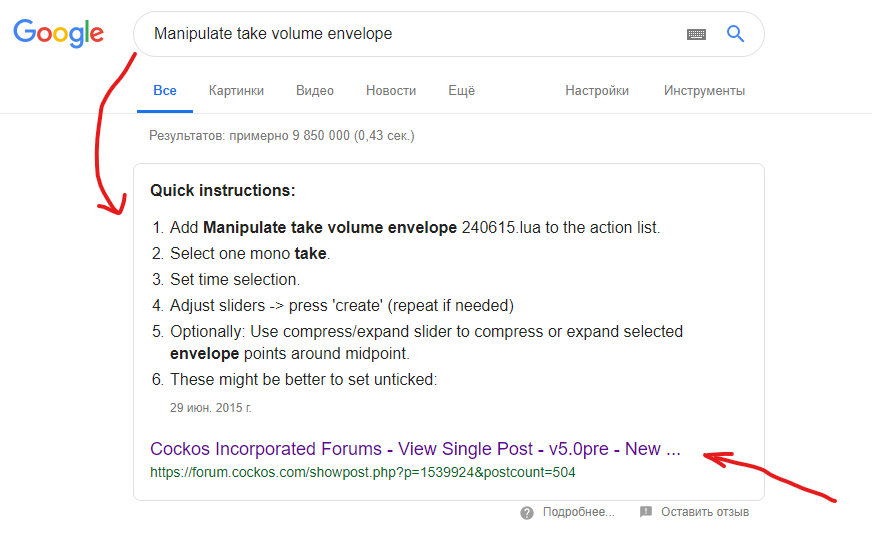Image resolution: width=872 pixels, height=551 pixels.
Task: Show the Инструменты search tools
Action: point(704,91)
